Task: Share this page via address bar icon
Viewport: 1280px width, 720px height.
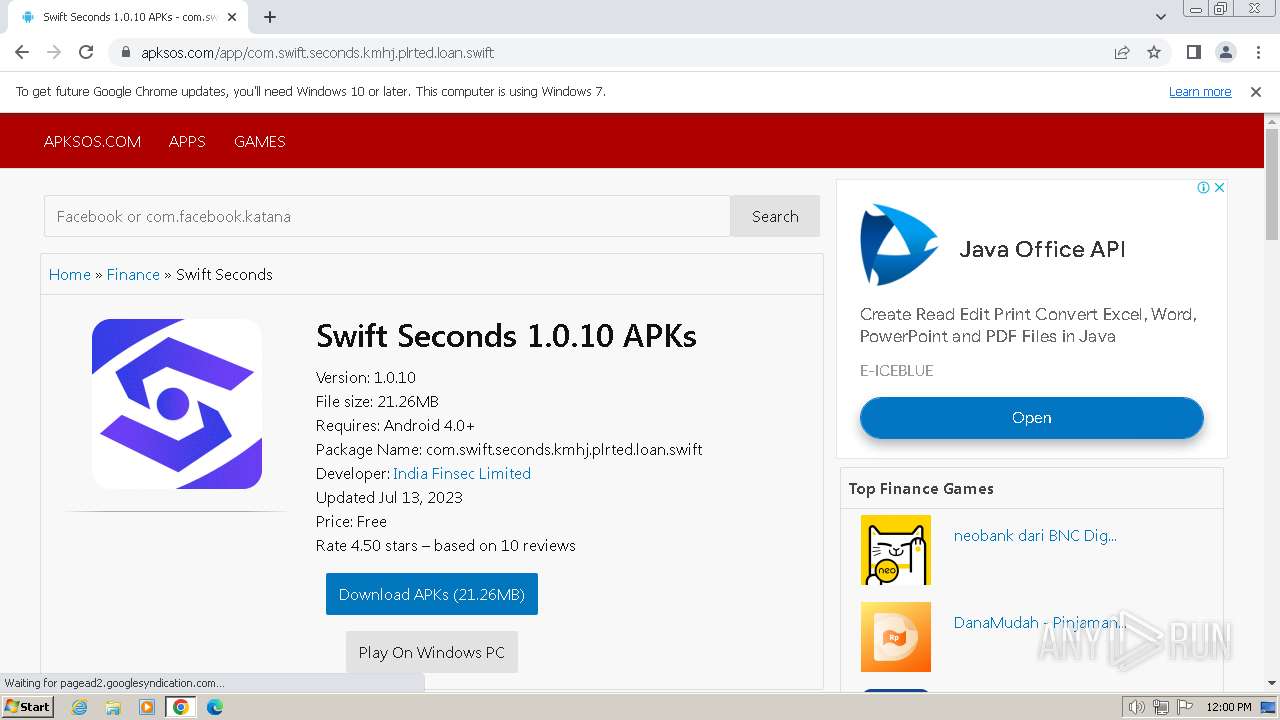Action: [1122, 52]
